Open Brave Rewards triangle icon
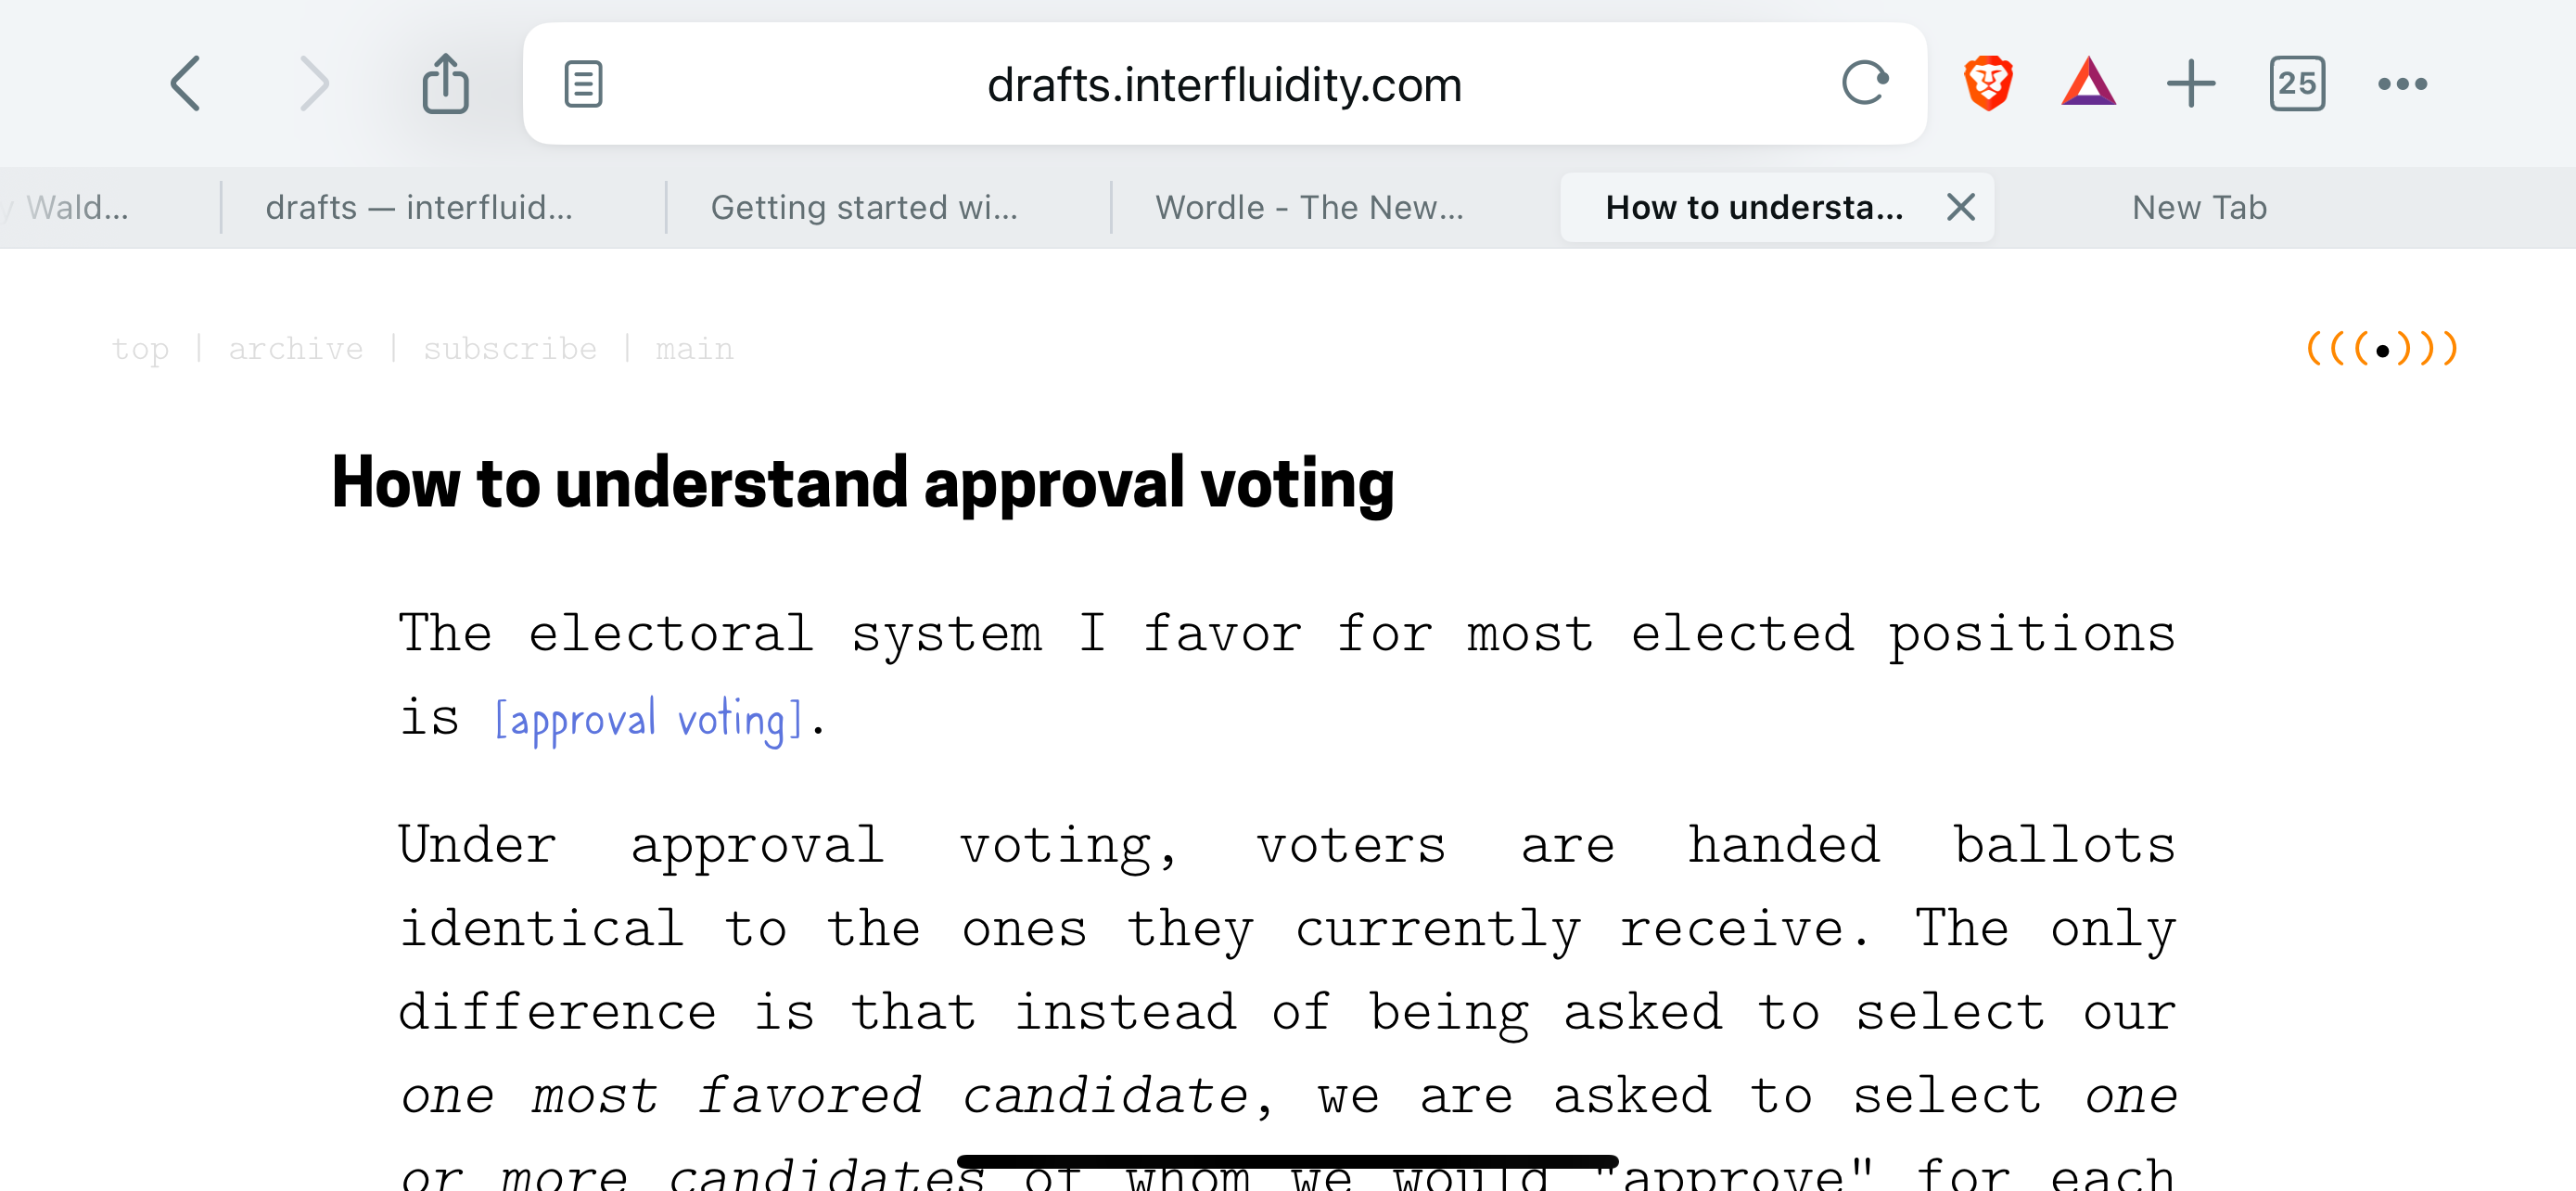Screen dimensions: 2576x1191 (x=2089, y=83)
